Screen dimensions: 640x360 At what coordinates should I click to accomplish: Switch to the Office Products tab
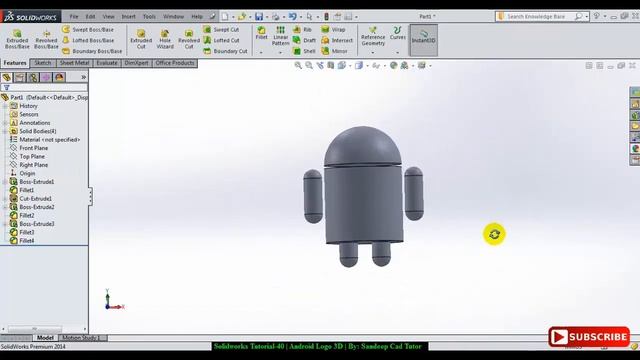pos(175,63)
